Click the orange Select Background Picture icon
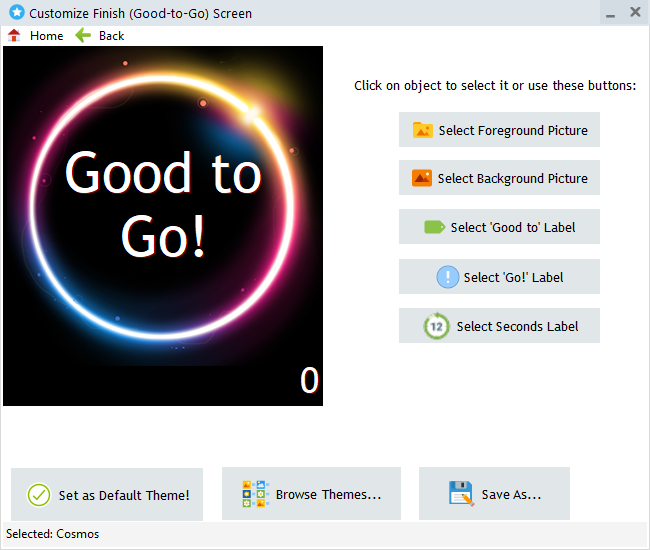This screenshot has height=550, width=650. coord(422,178)
